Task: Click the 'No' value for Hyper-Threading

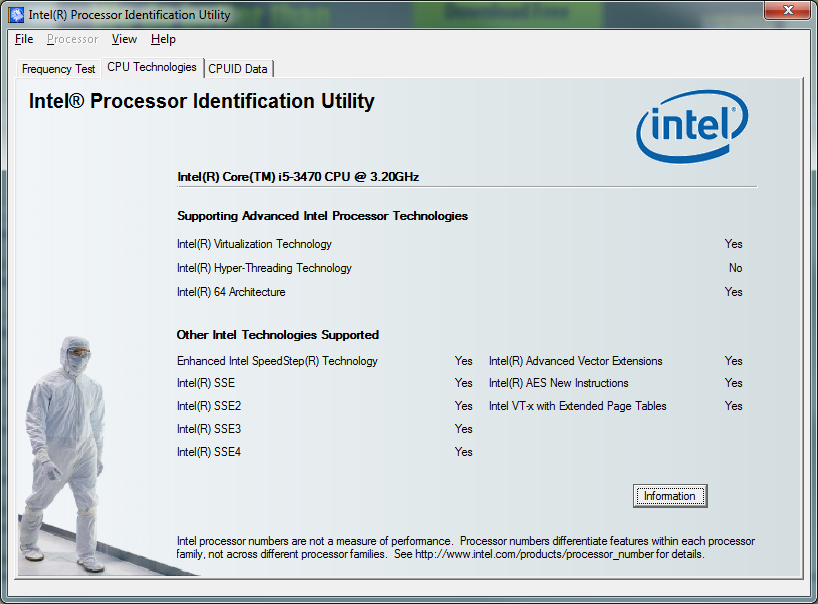Action: click(x=736, y=268)
